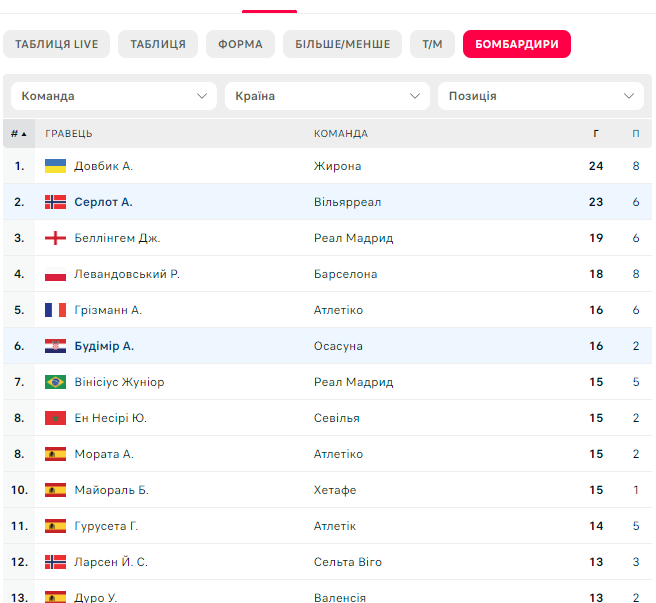Select the Форма tab

pos(240,44)
